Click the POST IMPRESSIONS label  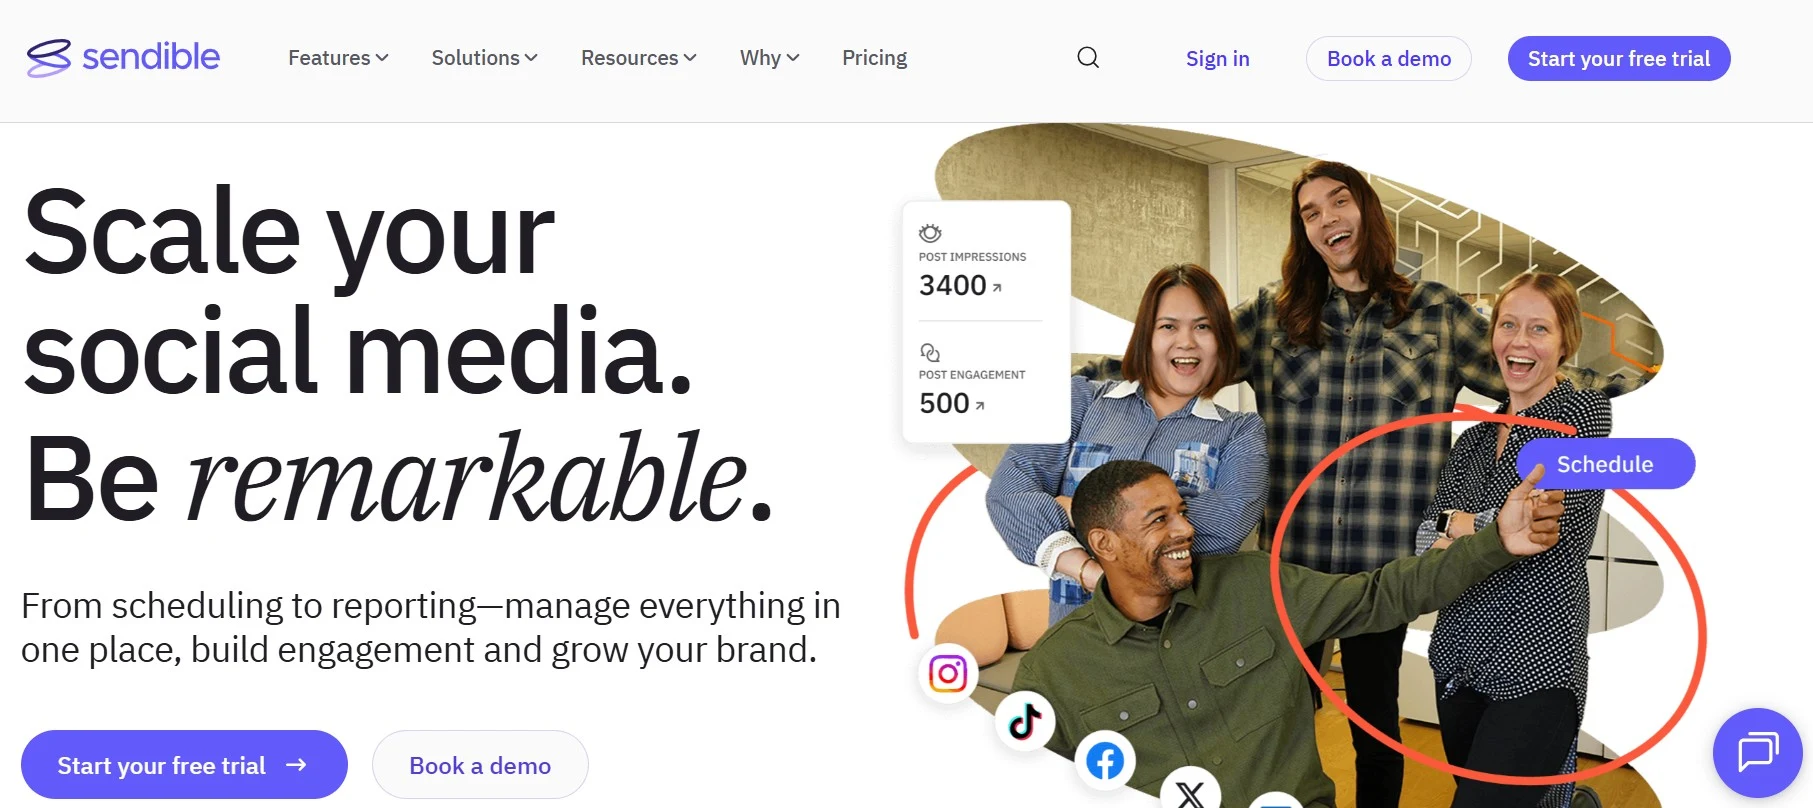tap(972, 257)
